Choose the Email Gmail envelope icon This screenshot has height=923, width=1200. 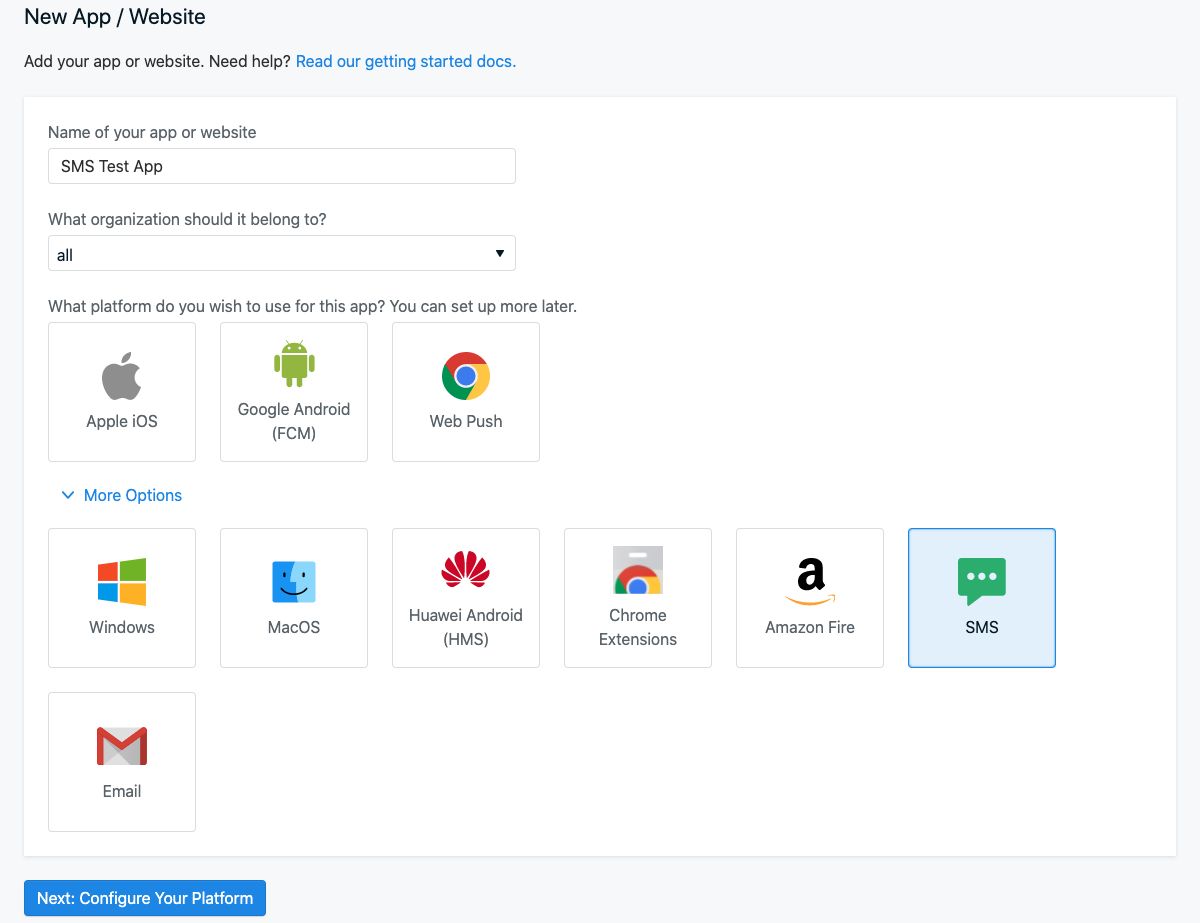(122, 746)
